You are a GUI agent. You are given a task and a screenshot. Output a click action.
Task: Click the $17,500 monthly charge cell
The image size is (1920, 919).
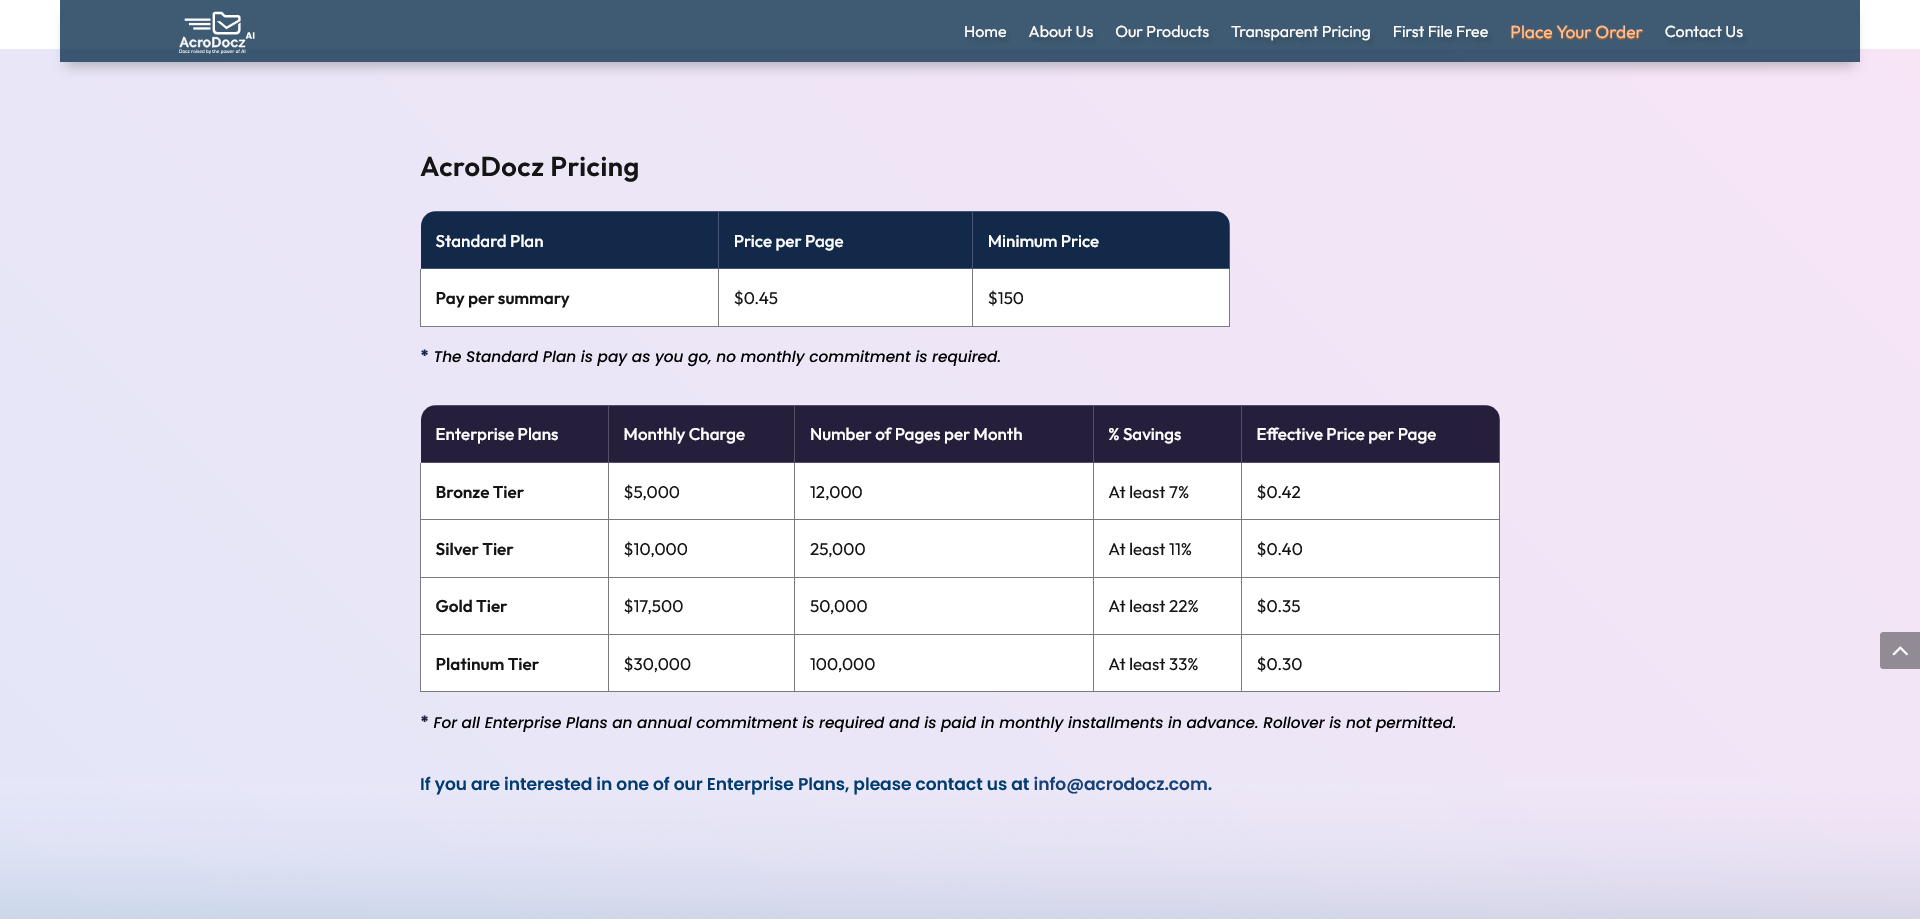tap(701, 606)
